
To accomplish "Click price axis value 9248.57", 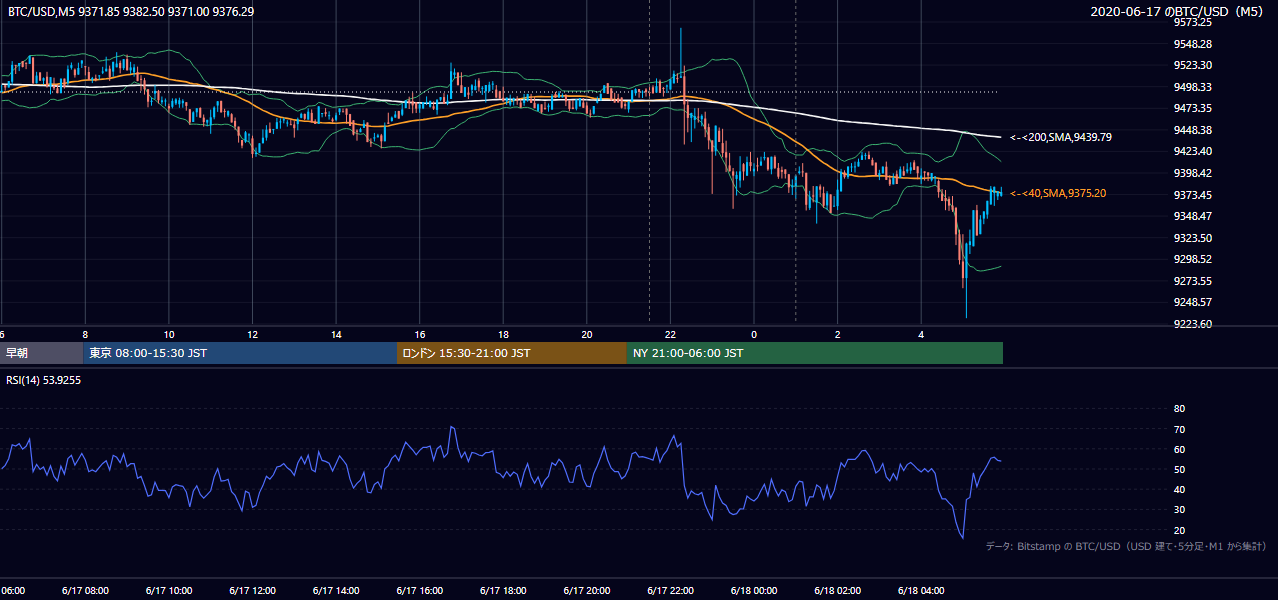I will [x=1193, y=302].
